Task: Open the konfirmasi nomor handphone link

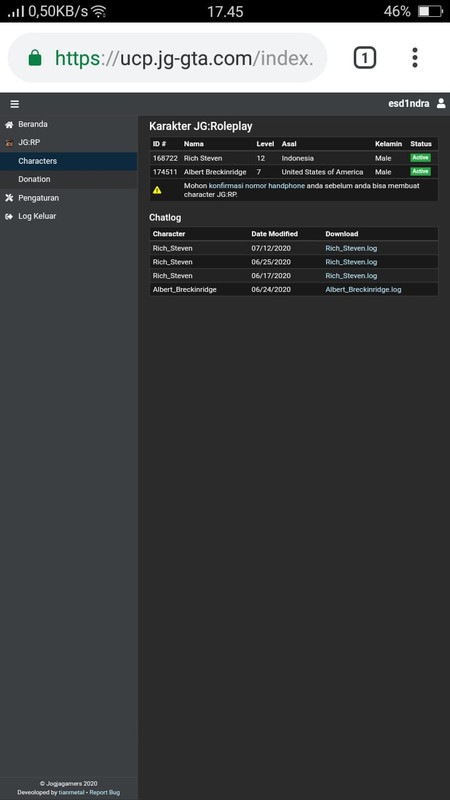Action: [257, 186]
